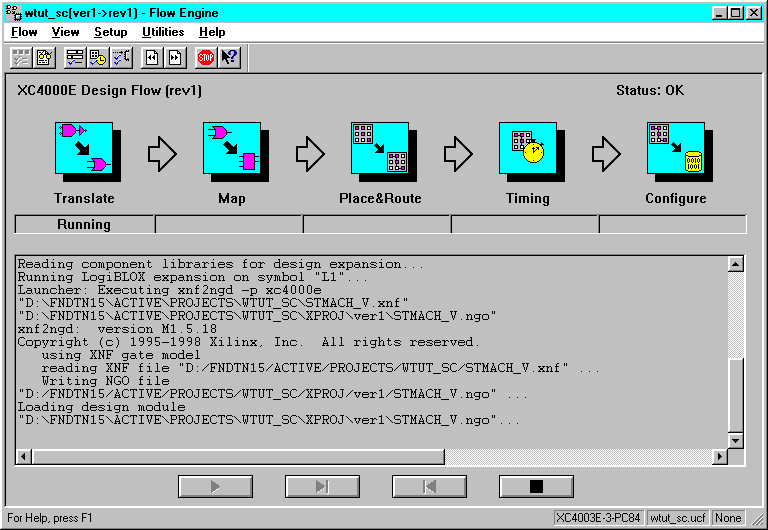
Task: Click the 'Launcher: Executing xnf2ngd' log line
Action: click(x=169, y=290)
